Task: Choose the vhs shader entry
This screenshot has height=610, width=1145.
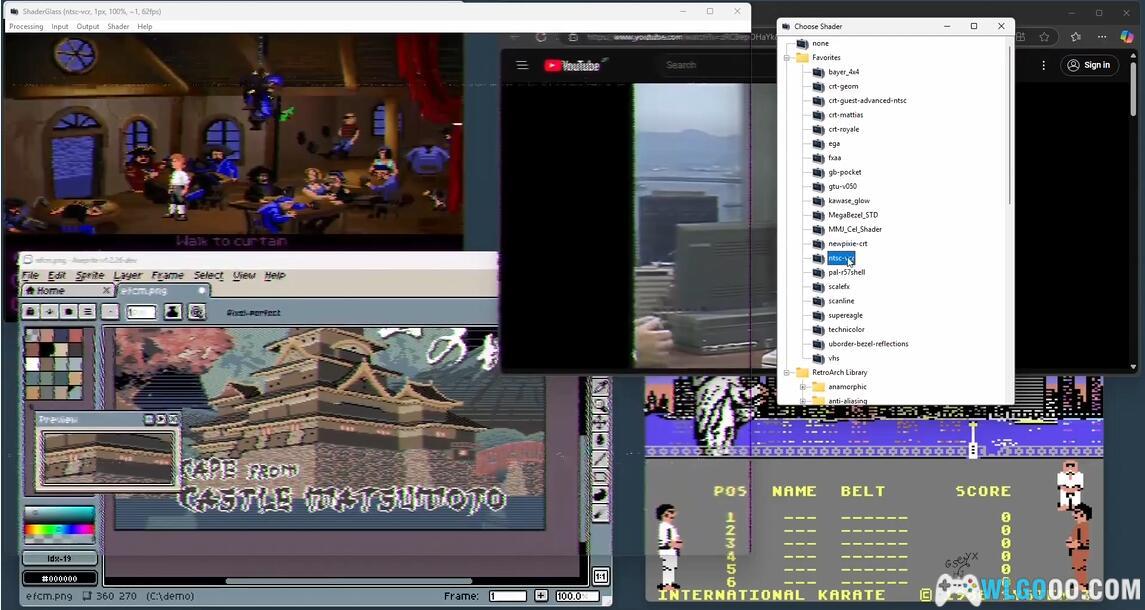Action: [x=833, y=358]
